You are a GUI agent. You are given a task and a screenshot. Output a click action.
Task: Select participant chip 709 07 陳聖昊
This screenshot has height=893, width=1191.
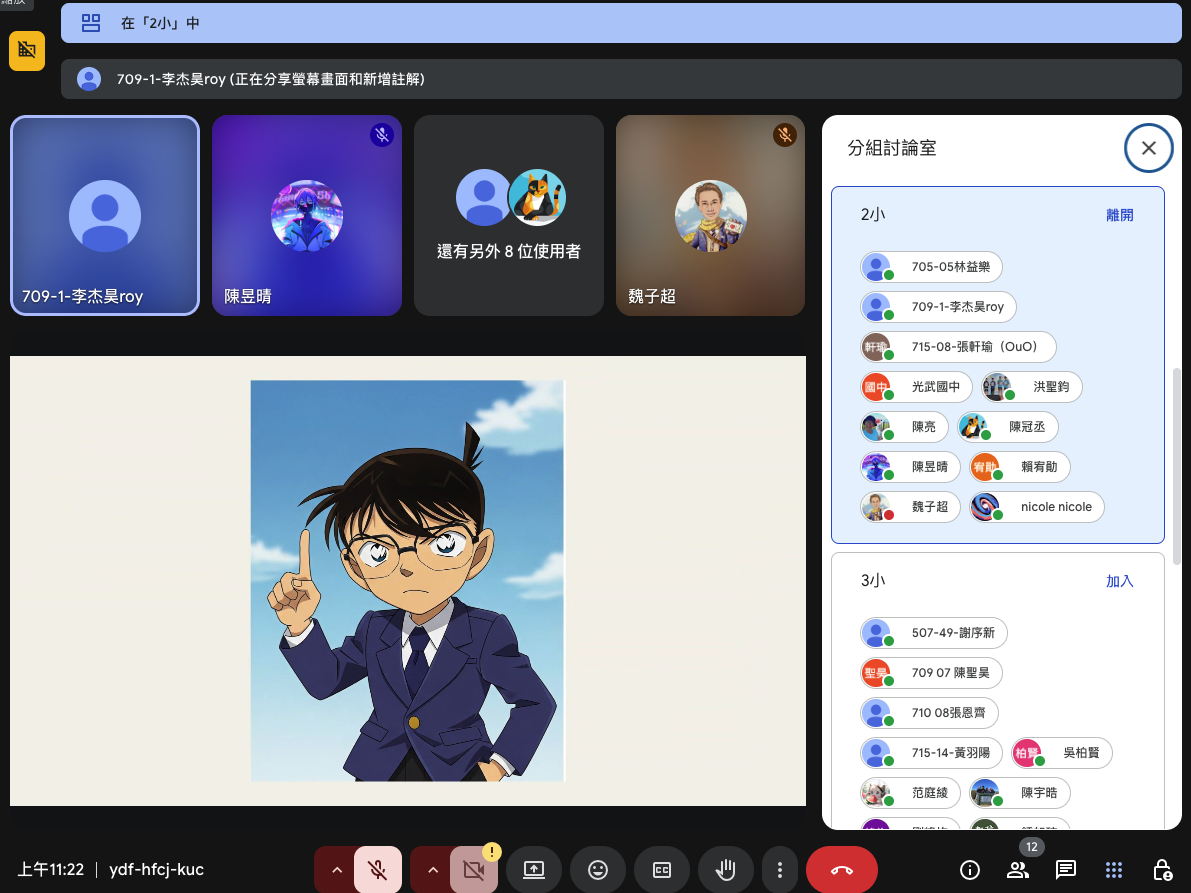click(931, 673)
